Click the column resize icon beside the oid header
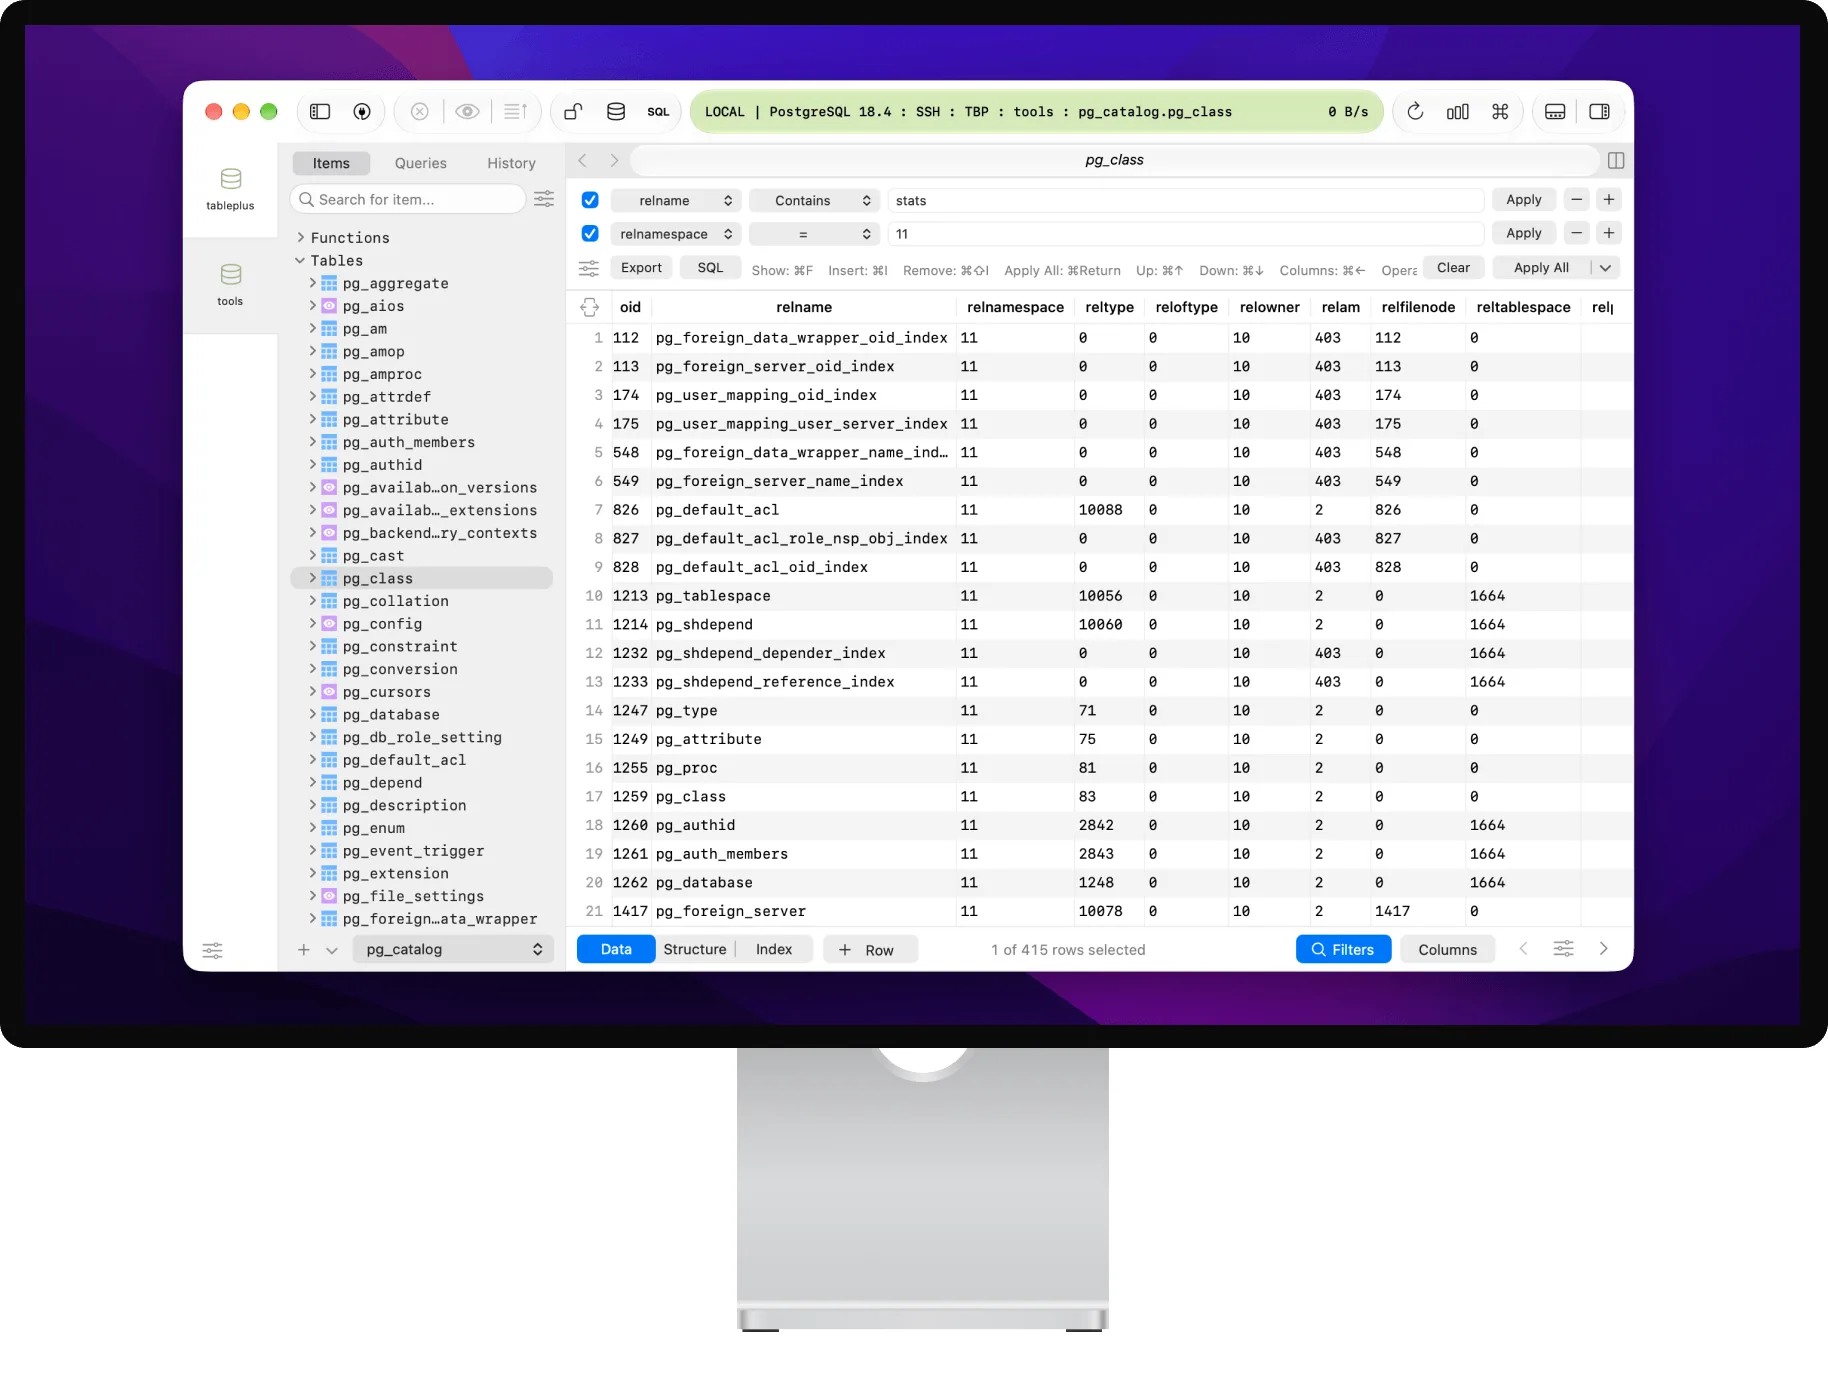Screen dimensions: 1828x1380 pyautogui.click(x=590, y=307)
